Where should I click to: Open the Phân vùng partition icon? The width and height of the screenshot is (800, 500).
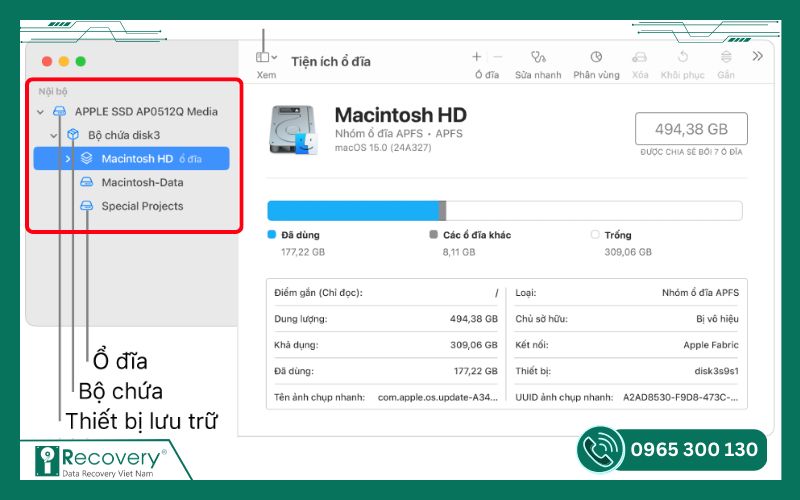[596, 57]
